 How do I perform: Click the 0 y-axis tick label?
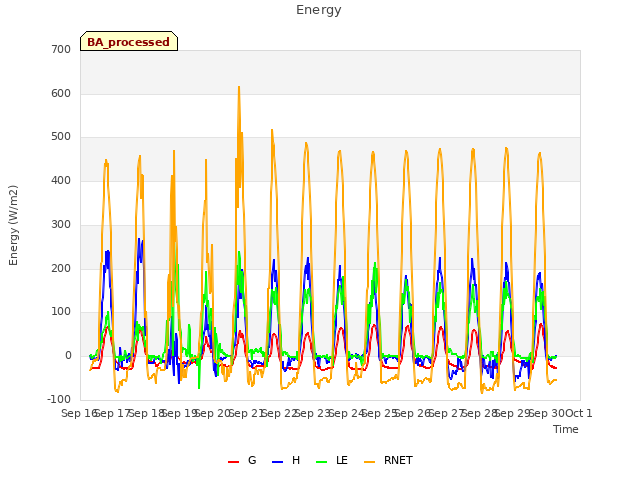[68, 356]
